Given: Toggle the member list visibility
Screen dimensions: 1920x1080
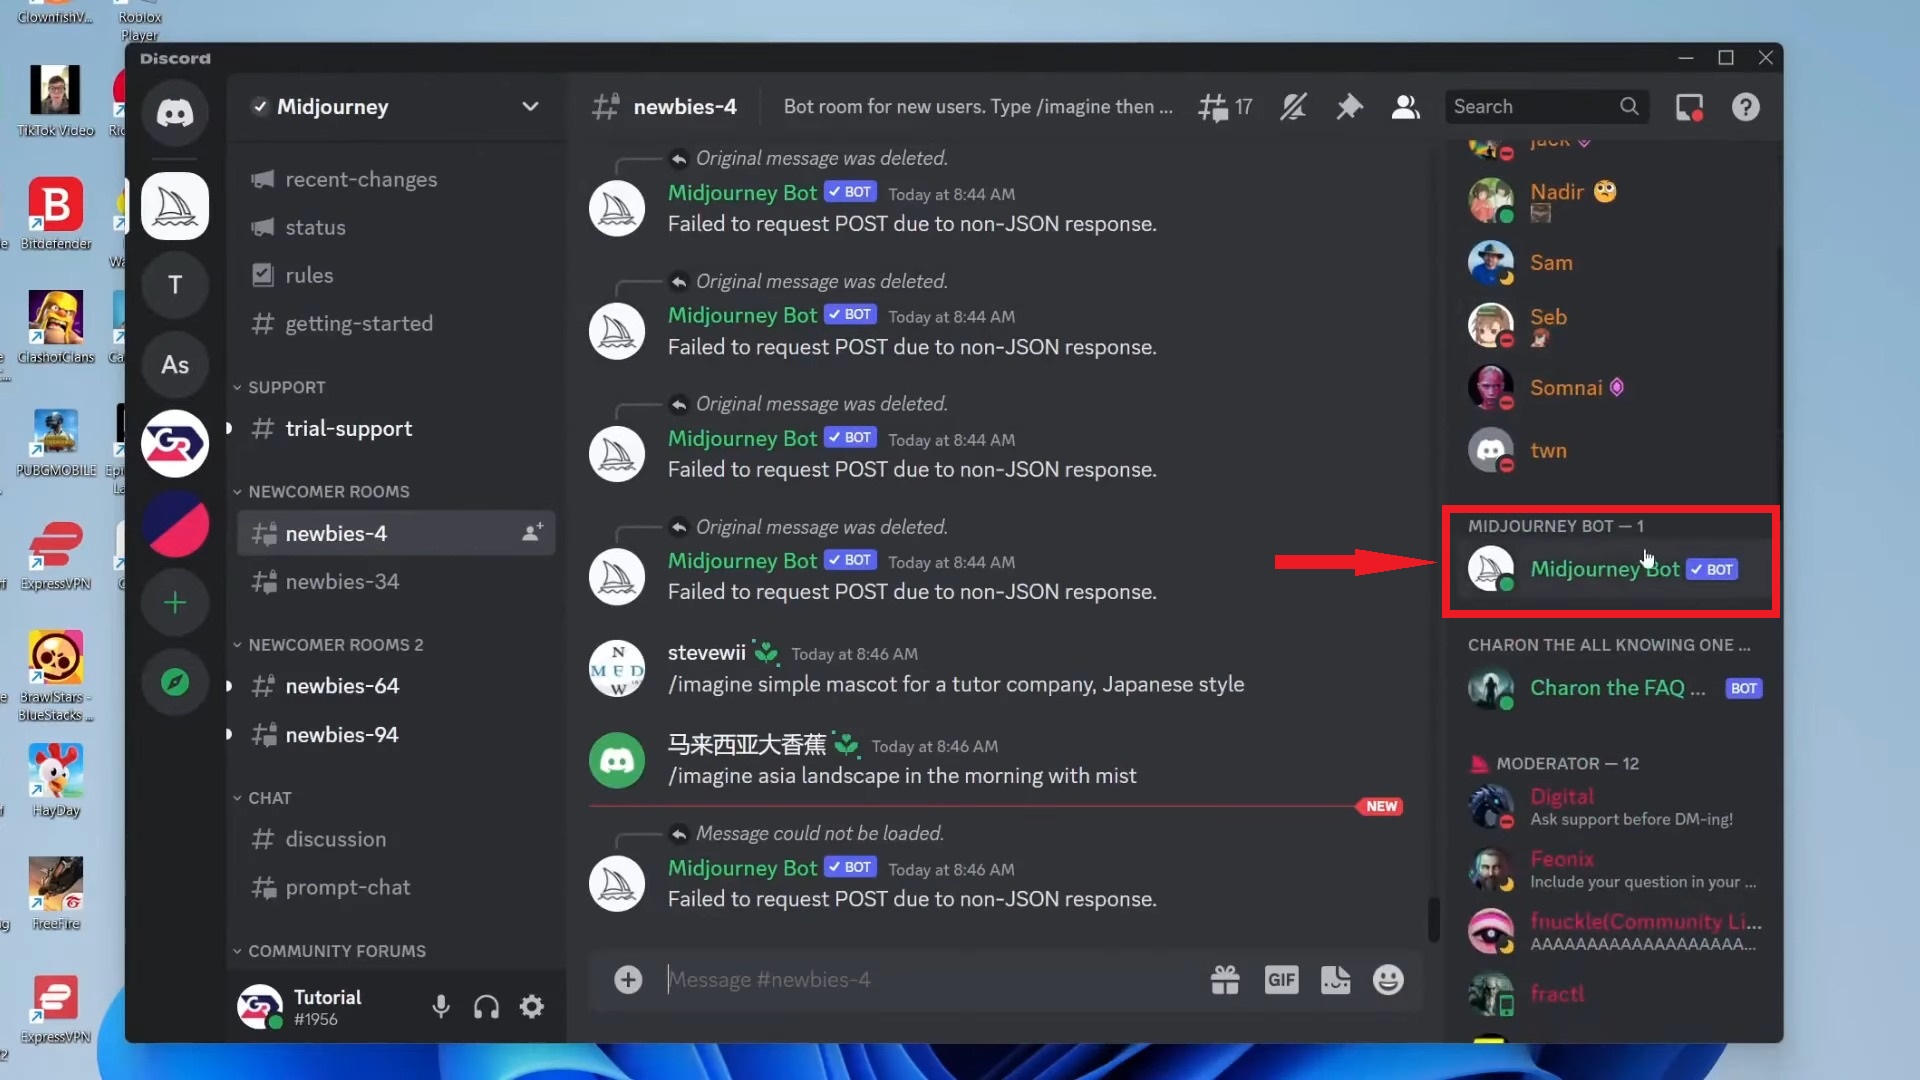Looking at the screenshot, I should pos(1405,107).
